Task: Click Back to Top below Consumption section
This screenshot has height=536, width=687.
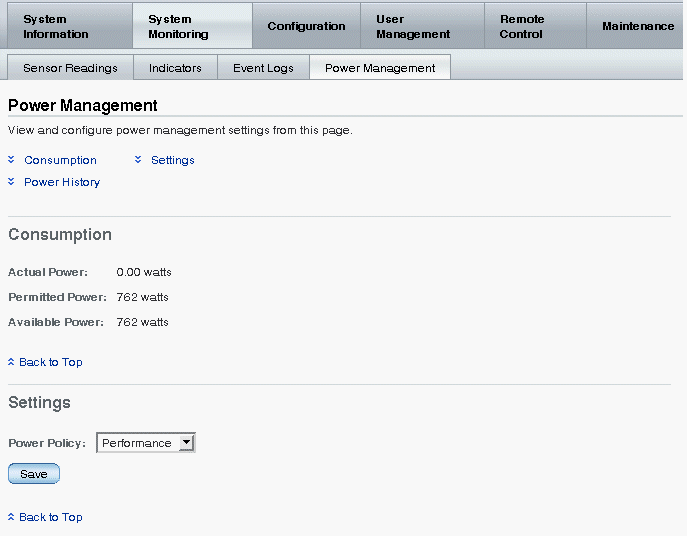Action: 51,362
